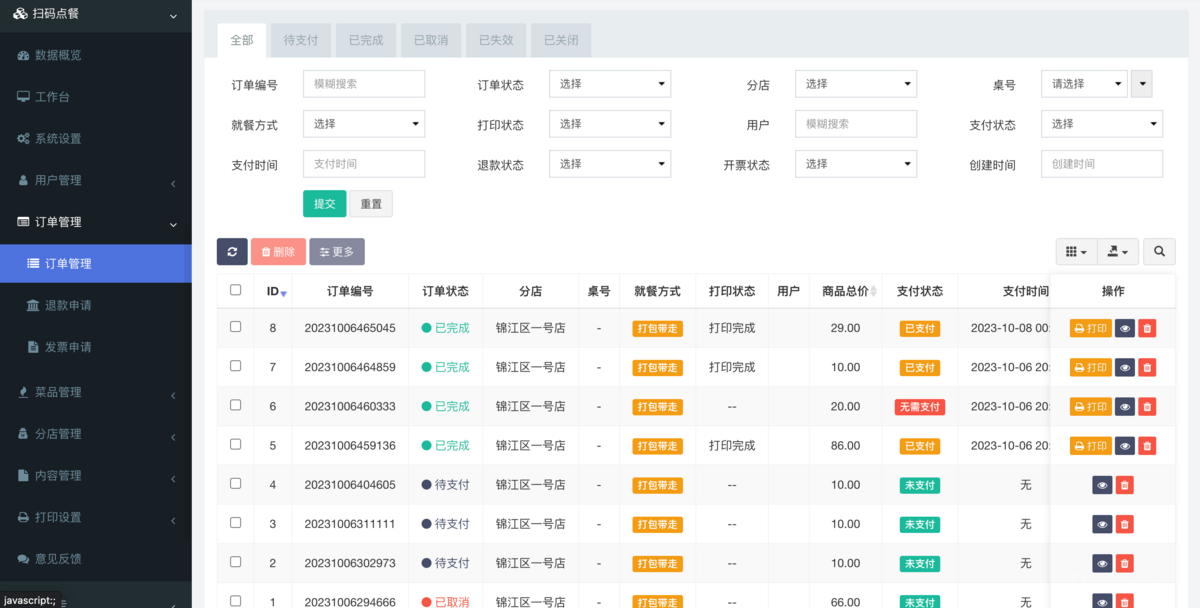Click the 打印 icon for order 20231006464859

coord(1089,367)
